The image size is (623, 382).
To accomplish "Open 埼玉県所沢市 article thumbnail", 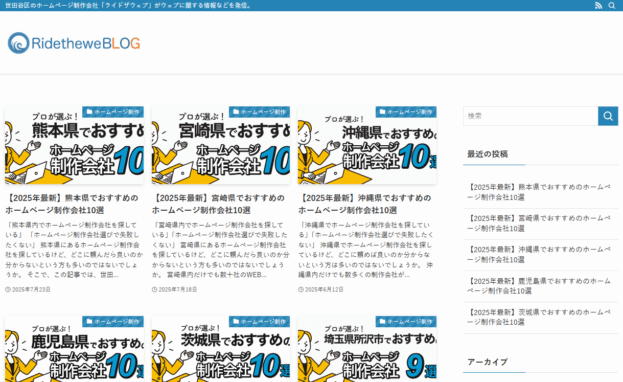I will pyautogui.click(x=367, y=349).
